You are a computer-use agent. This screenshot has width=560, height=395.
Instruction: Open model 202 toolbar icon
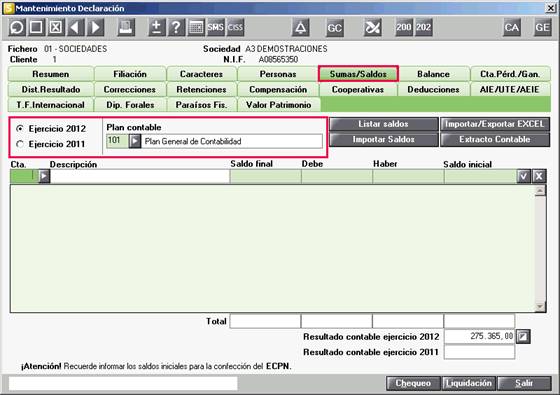click(x=423, y=28)
